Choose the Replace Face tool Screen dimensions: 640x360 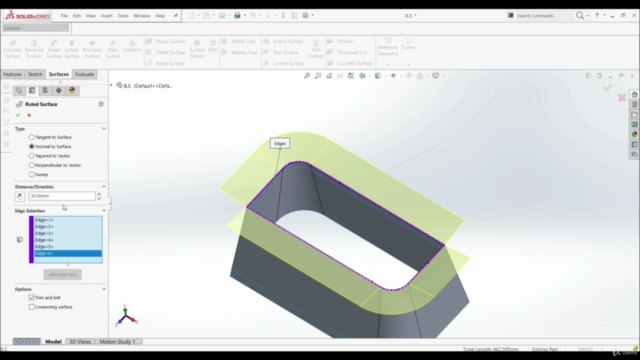point(239,52)
